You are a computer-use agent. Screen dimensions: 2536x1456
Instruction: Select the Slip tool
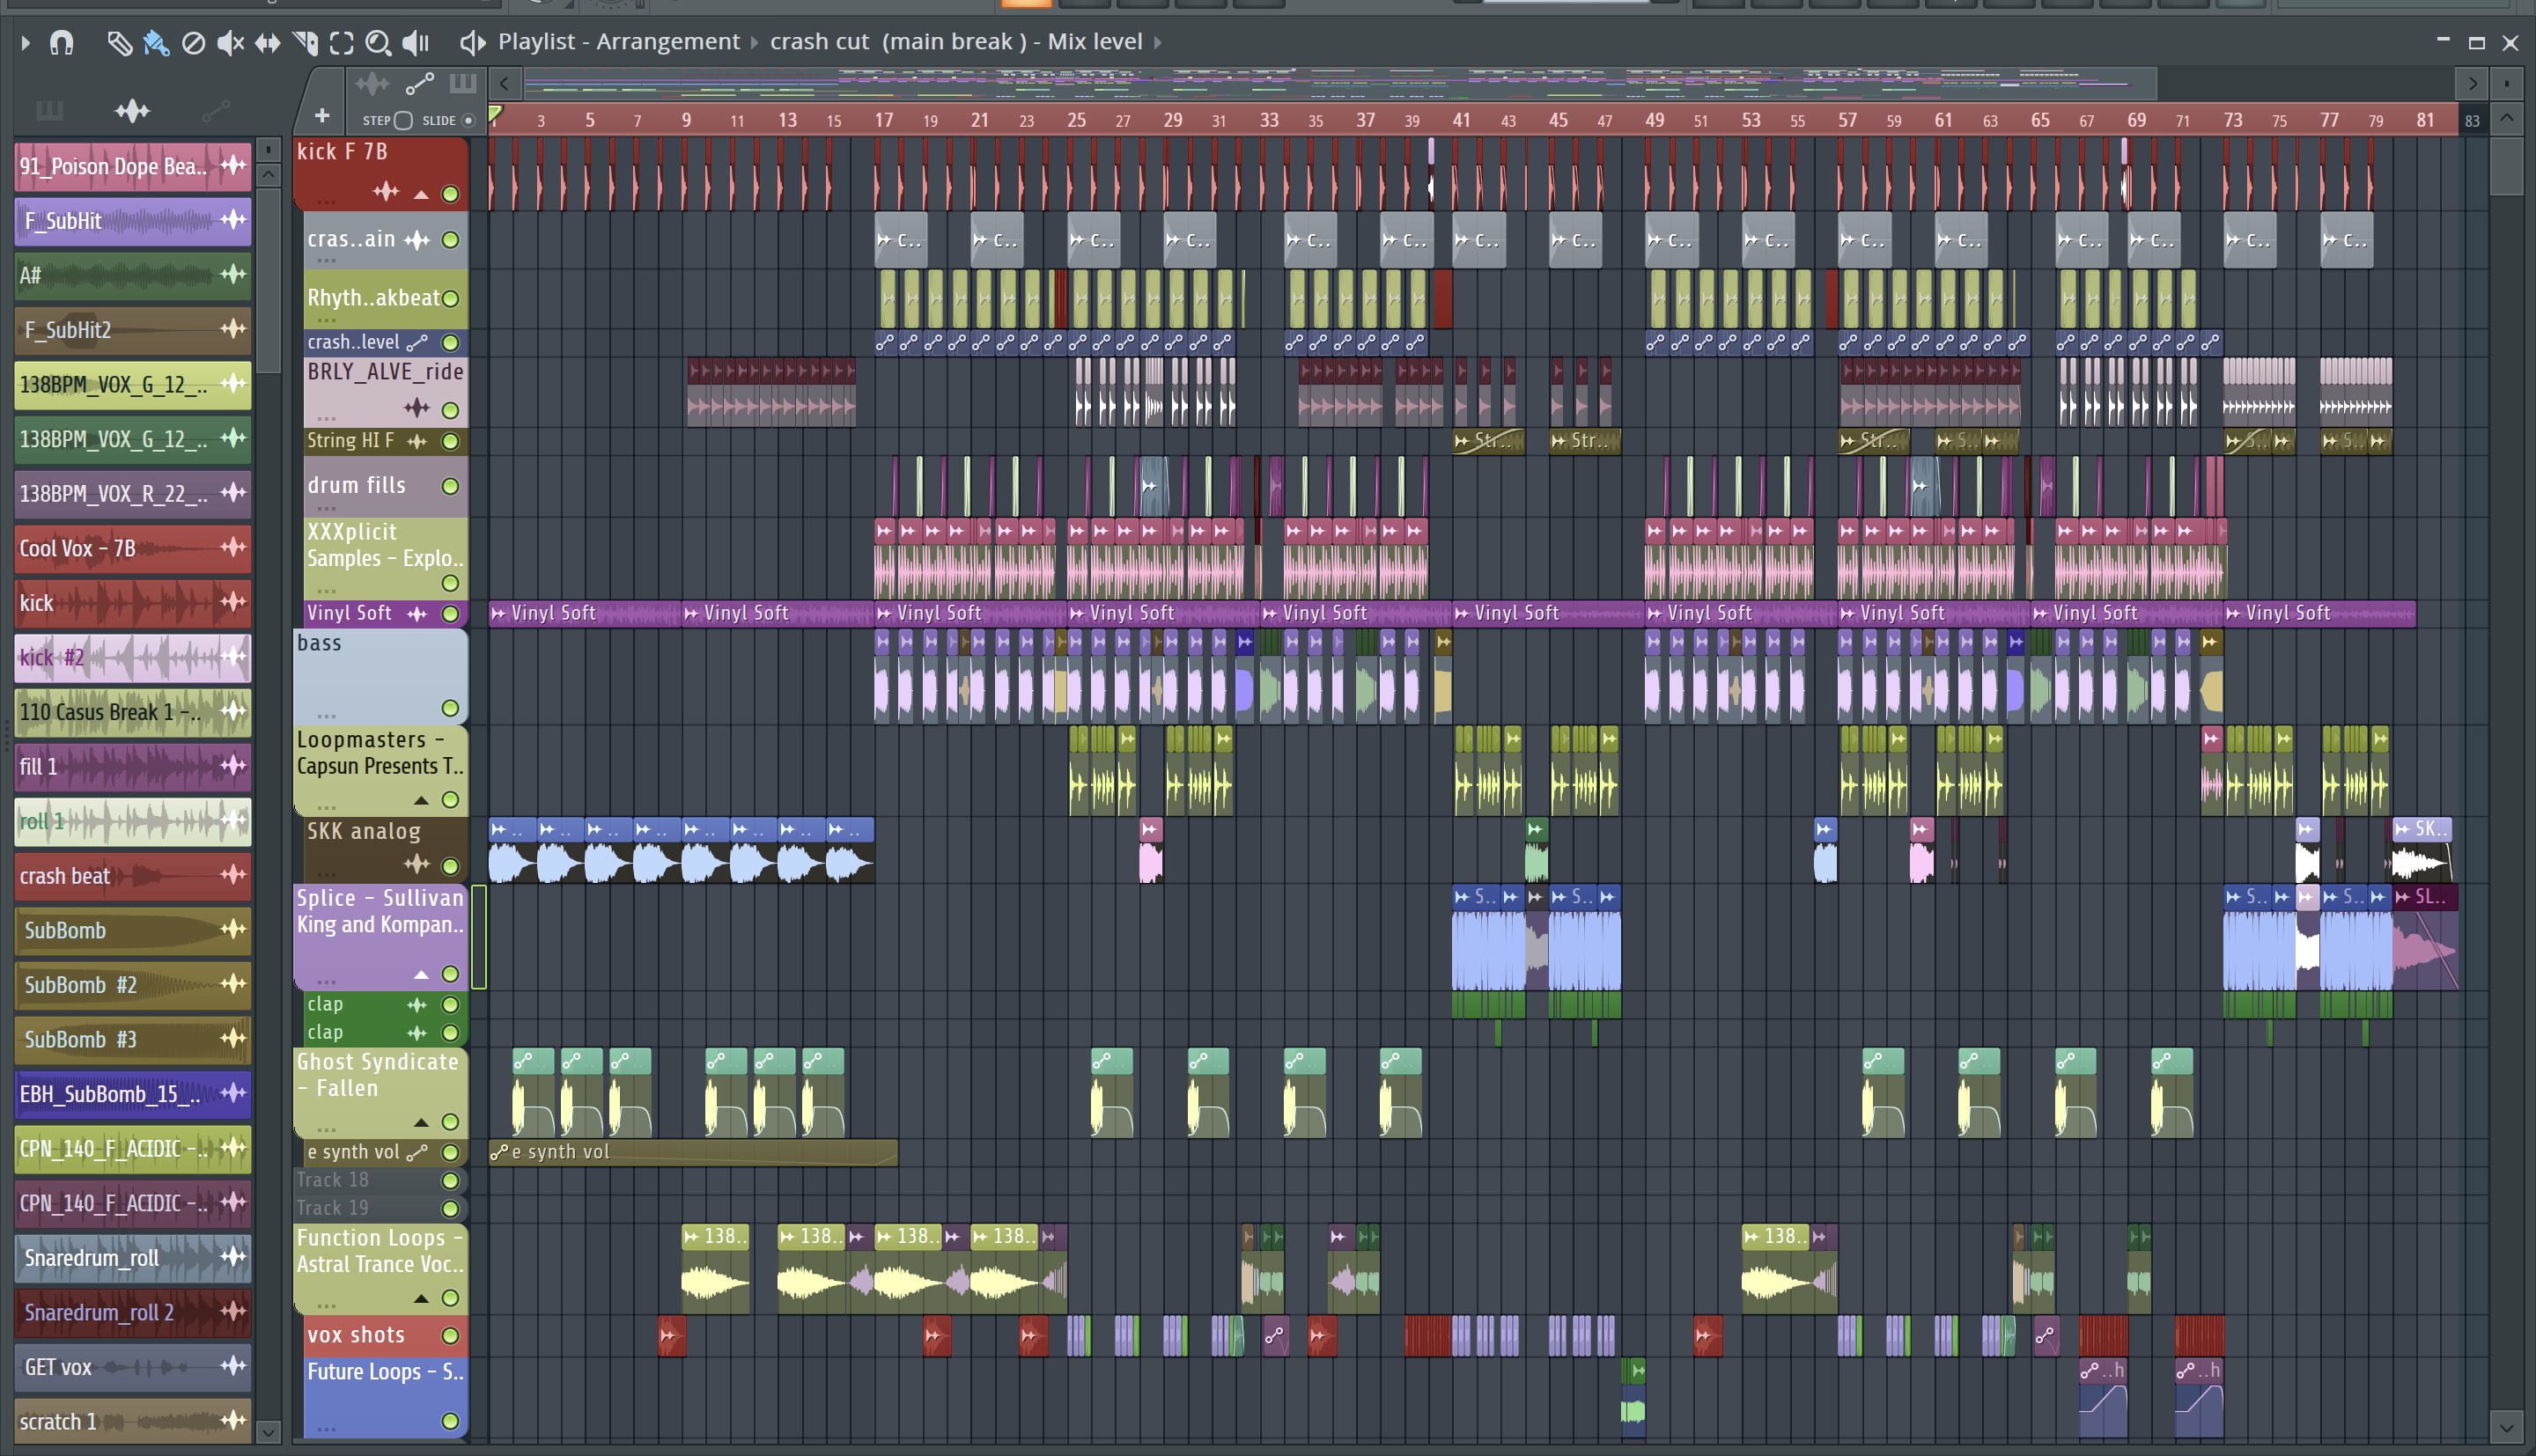(267, 42)
